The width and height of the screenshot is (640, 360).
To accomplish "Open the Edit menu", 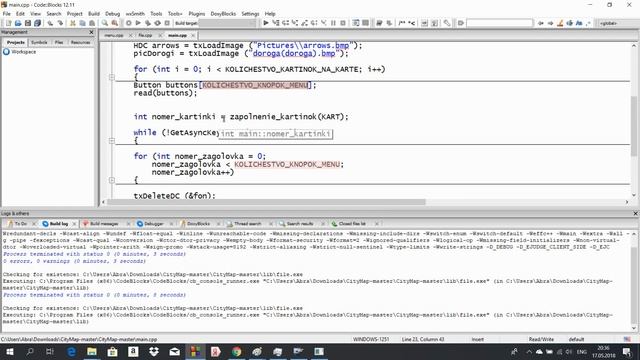I will 20,13.
